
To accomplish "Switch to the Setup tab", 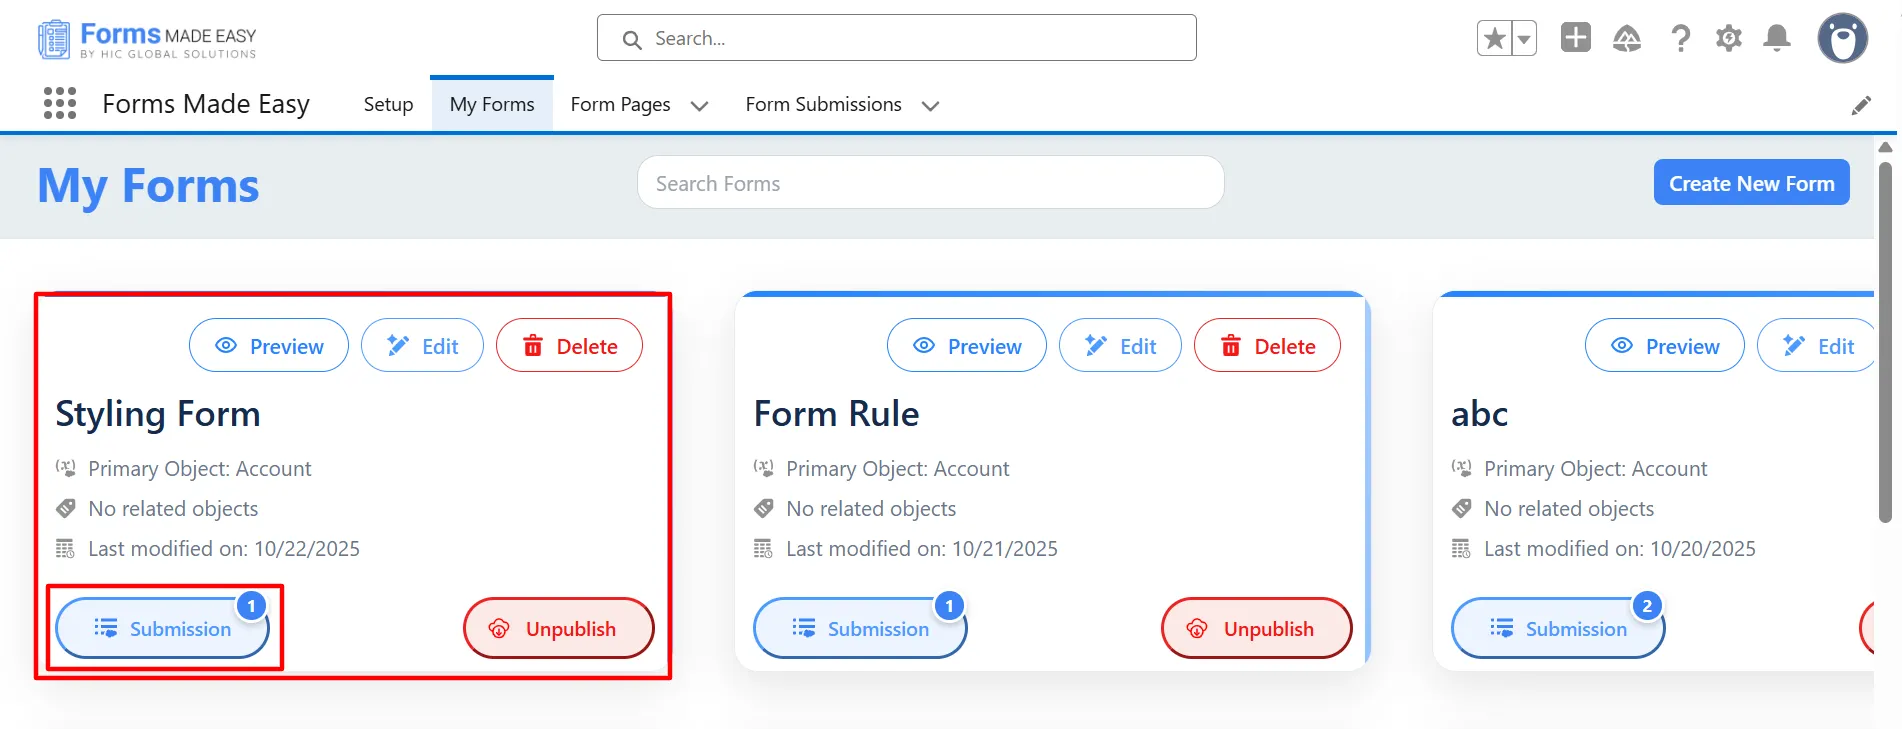I will point(388,104).
